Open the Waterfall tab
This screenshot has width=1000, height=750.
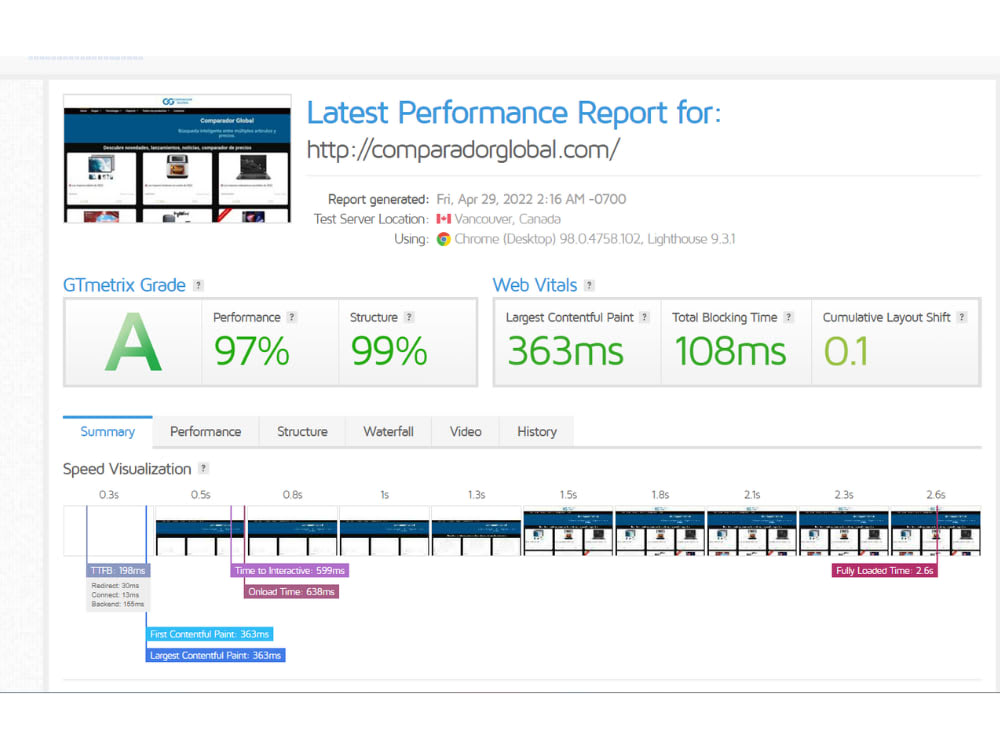coord(388,432)
